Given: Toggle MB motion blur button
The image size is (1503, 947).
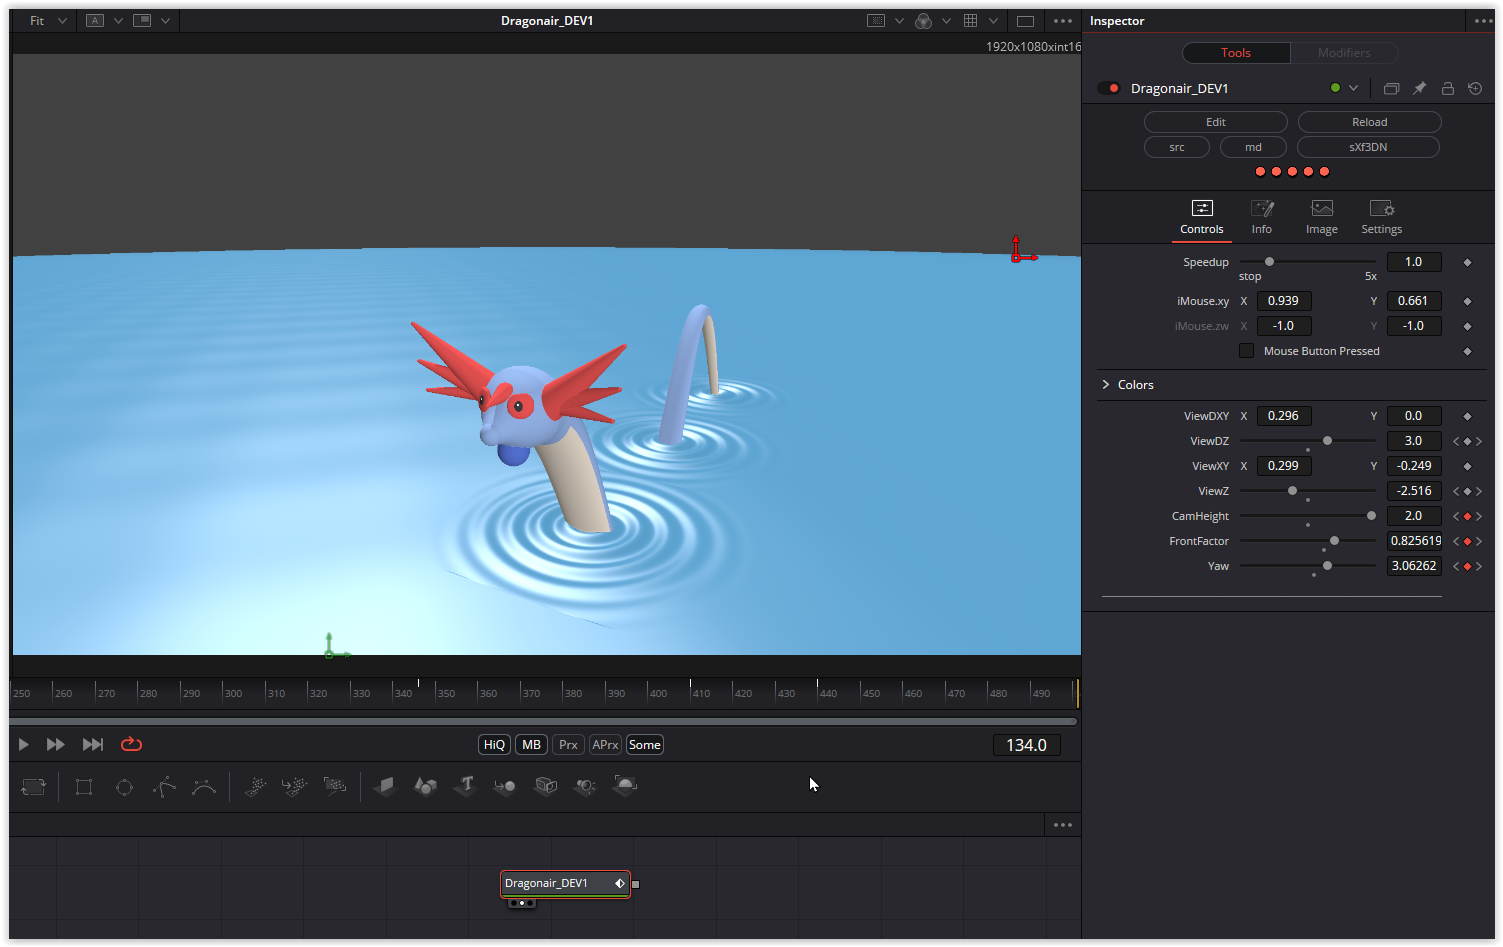Looking at the screenshot, I should pos(531,745).
